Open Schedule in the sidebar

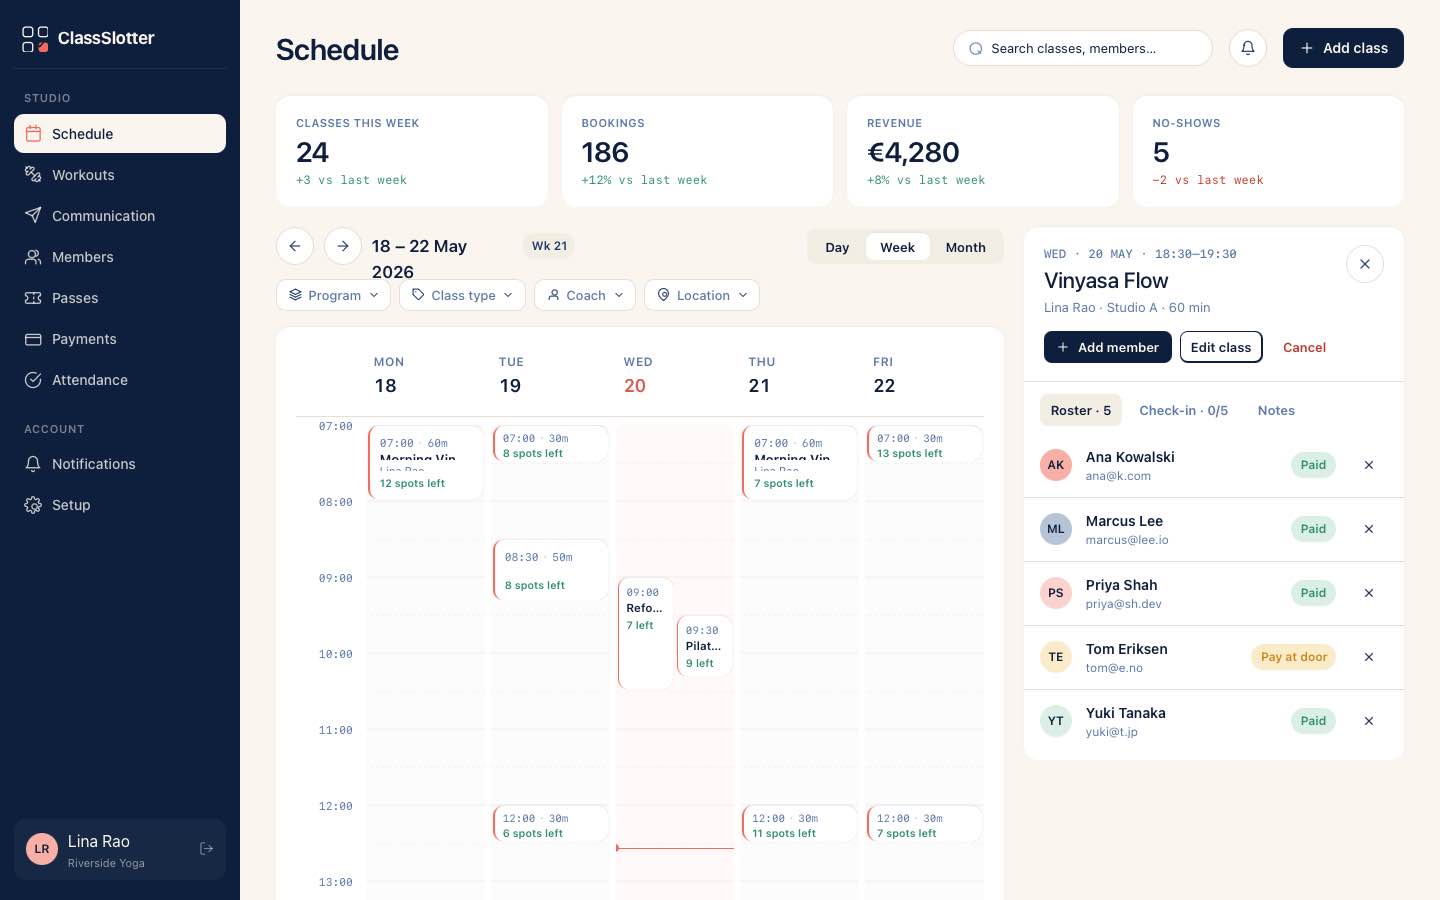(x=120, y=134)
